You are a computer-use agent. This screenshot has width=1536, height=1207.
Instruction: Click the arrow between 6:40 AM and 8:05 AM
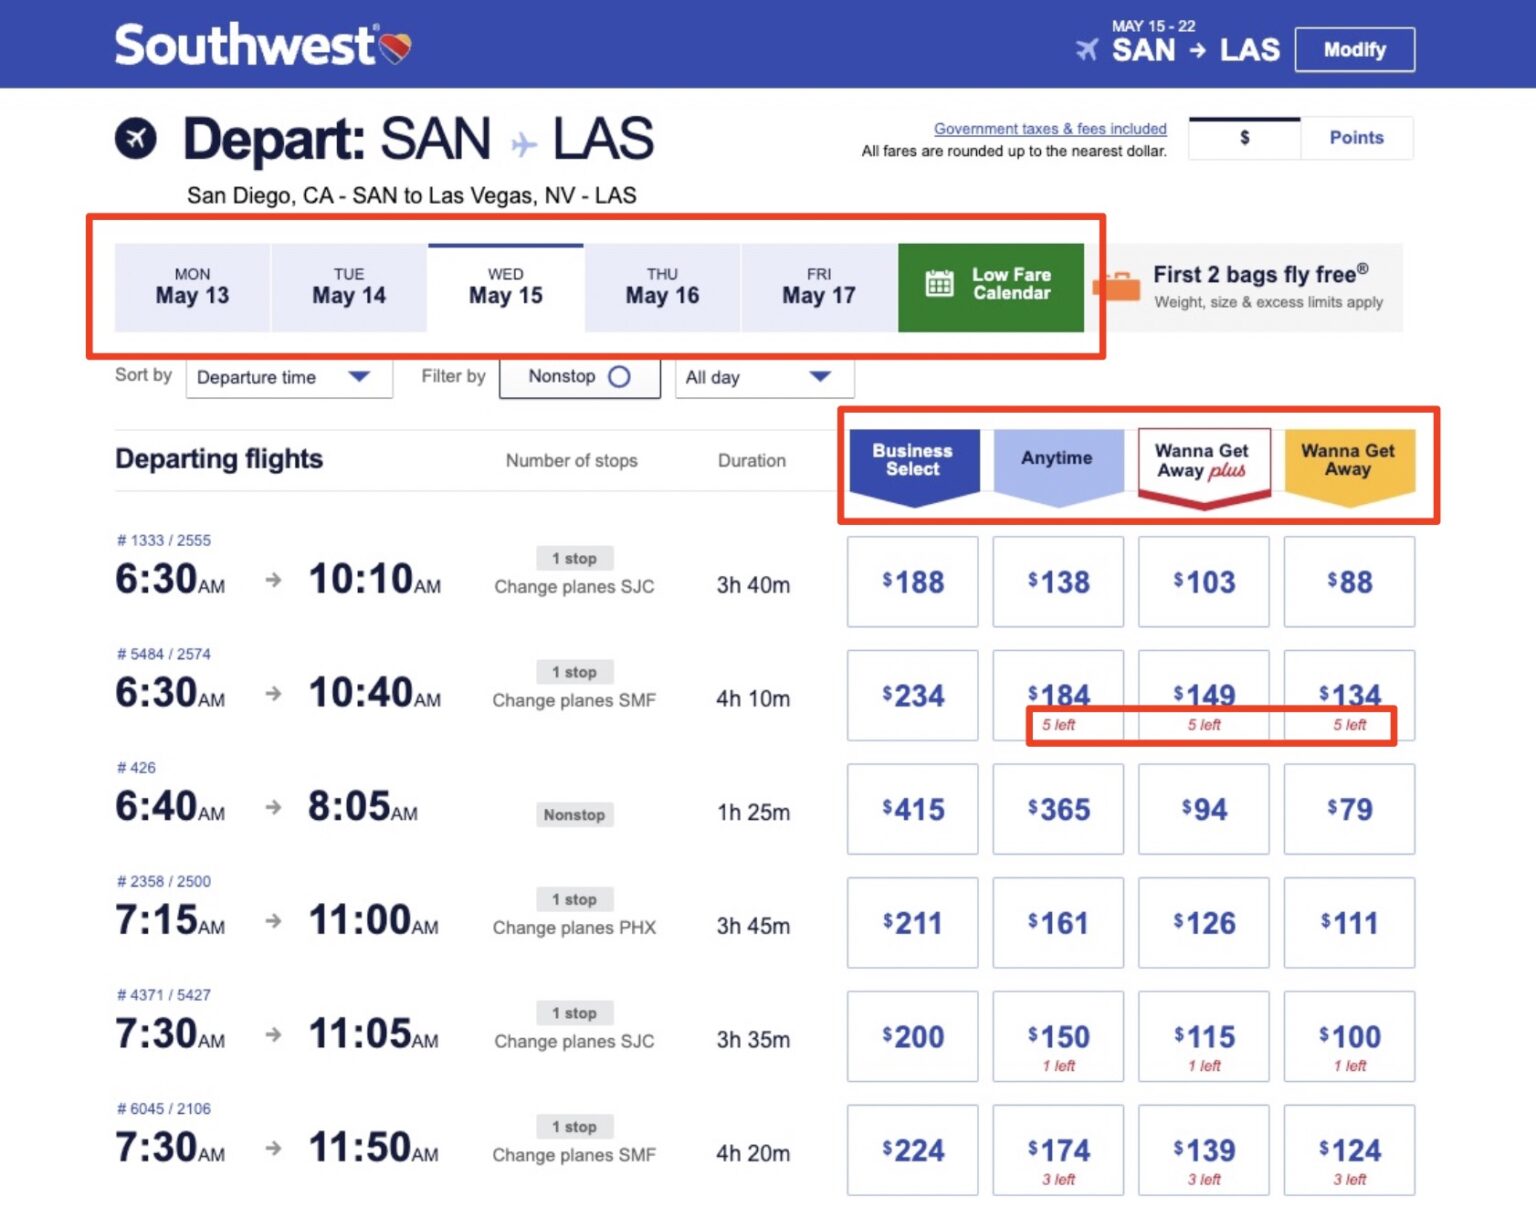pos(272,809)
